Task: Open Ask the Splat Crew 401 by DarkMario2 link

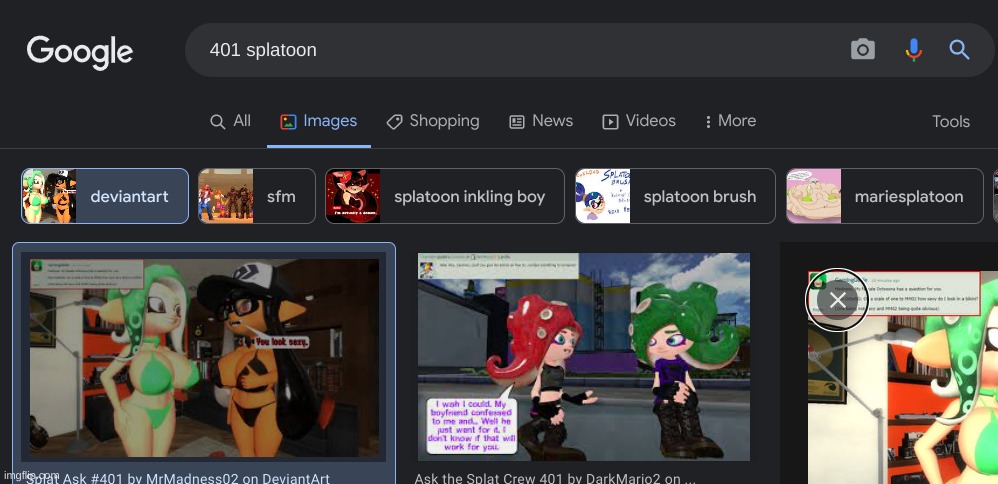Action: click(x=554, y=478)
